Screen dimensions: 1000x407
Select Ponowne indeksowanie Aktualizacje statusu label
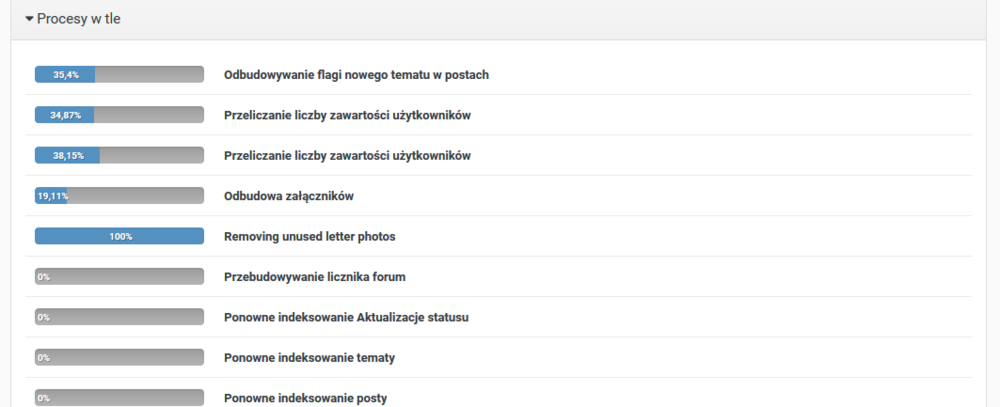pos(346,317)
